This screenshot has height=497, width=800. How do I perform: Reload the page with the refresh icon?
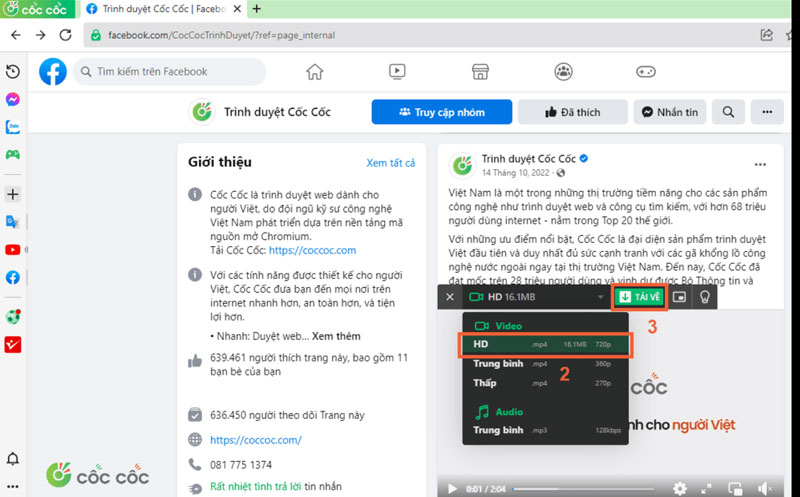(x=65, y=35)
